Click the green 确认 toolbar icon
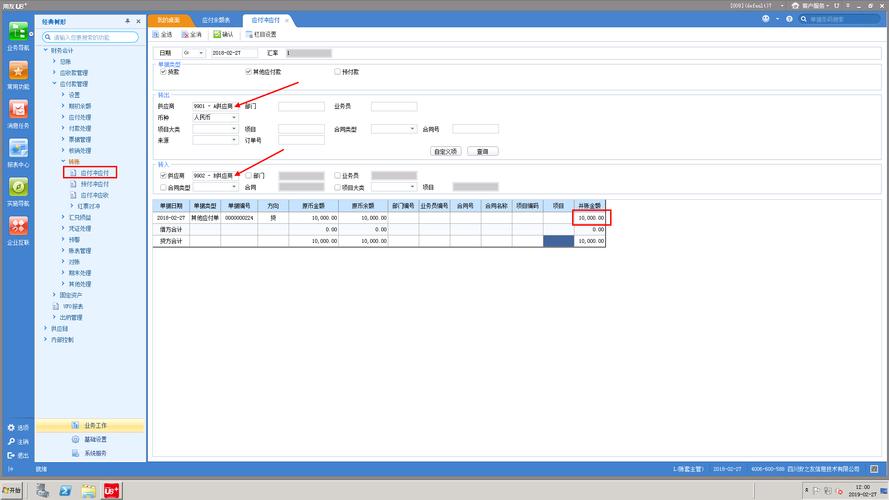Image resolution: width=889 pixels, height=500 pixels. [217, 35]
